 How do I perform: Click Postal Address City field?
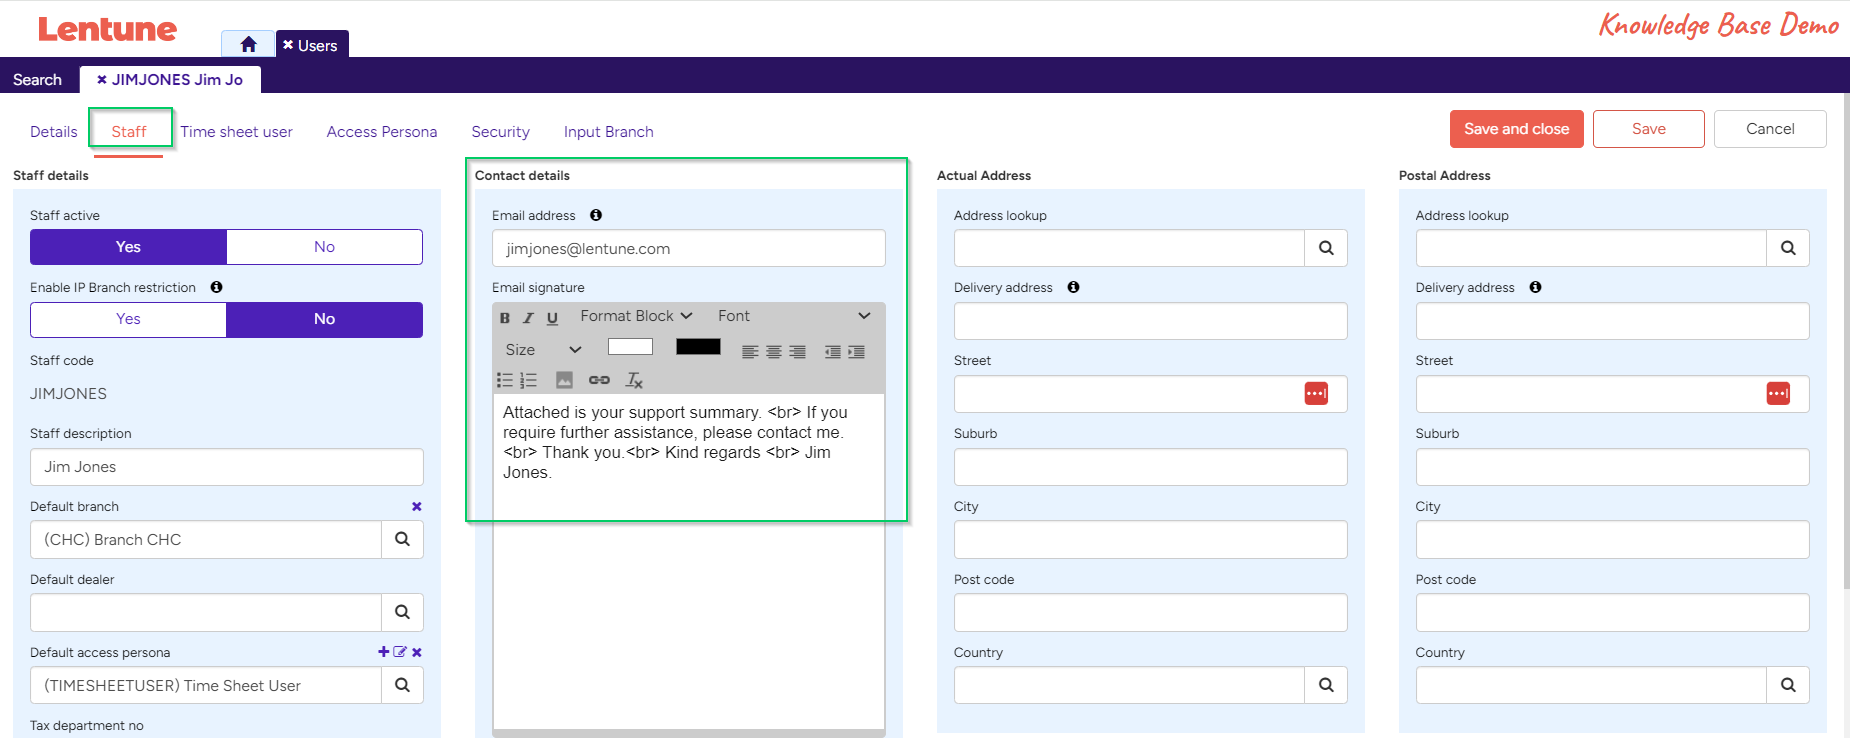point(1613,540)
